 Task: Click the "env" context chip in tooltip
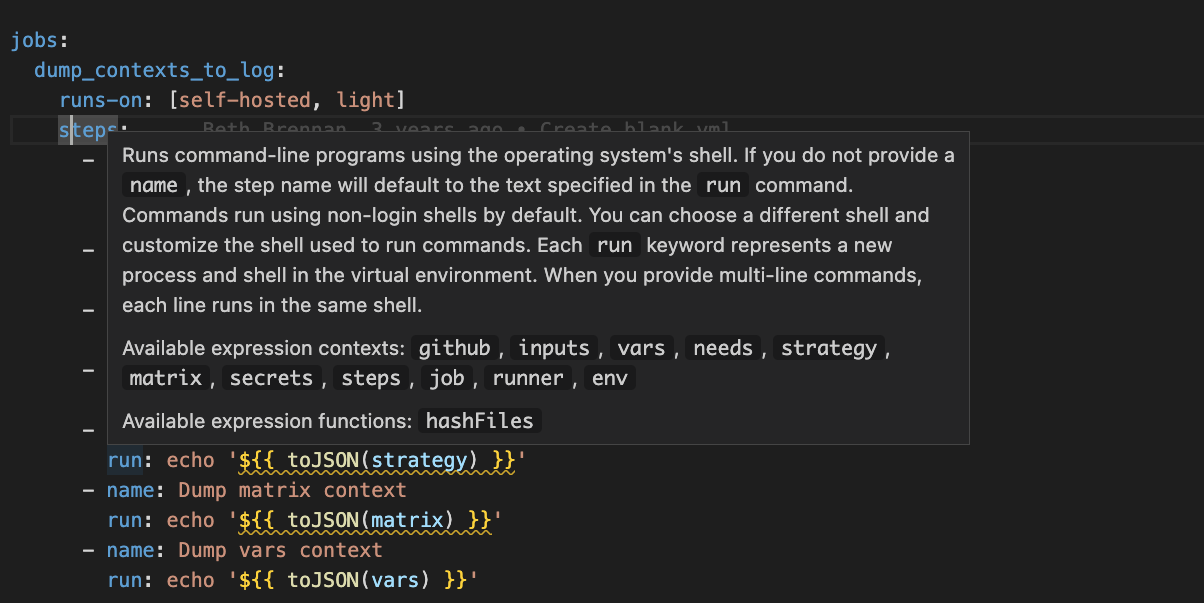point(610,378)
